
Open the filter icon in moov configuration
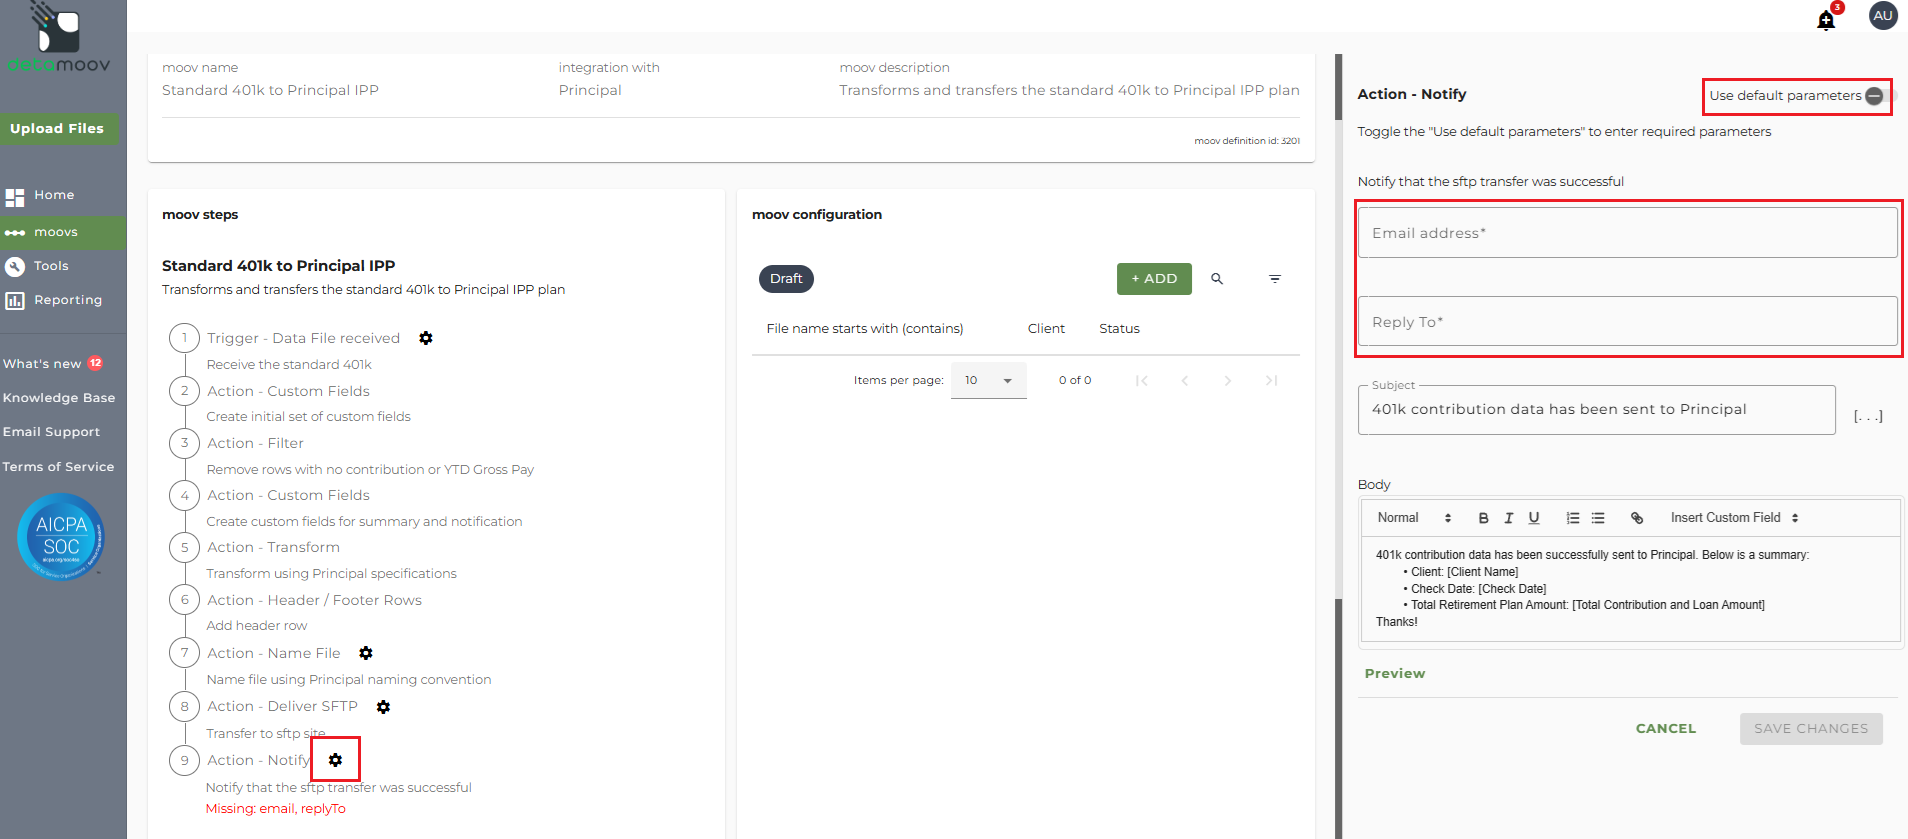click(x=1275, y=279)
